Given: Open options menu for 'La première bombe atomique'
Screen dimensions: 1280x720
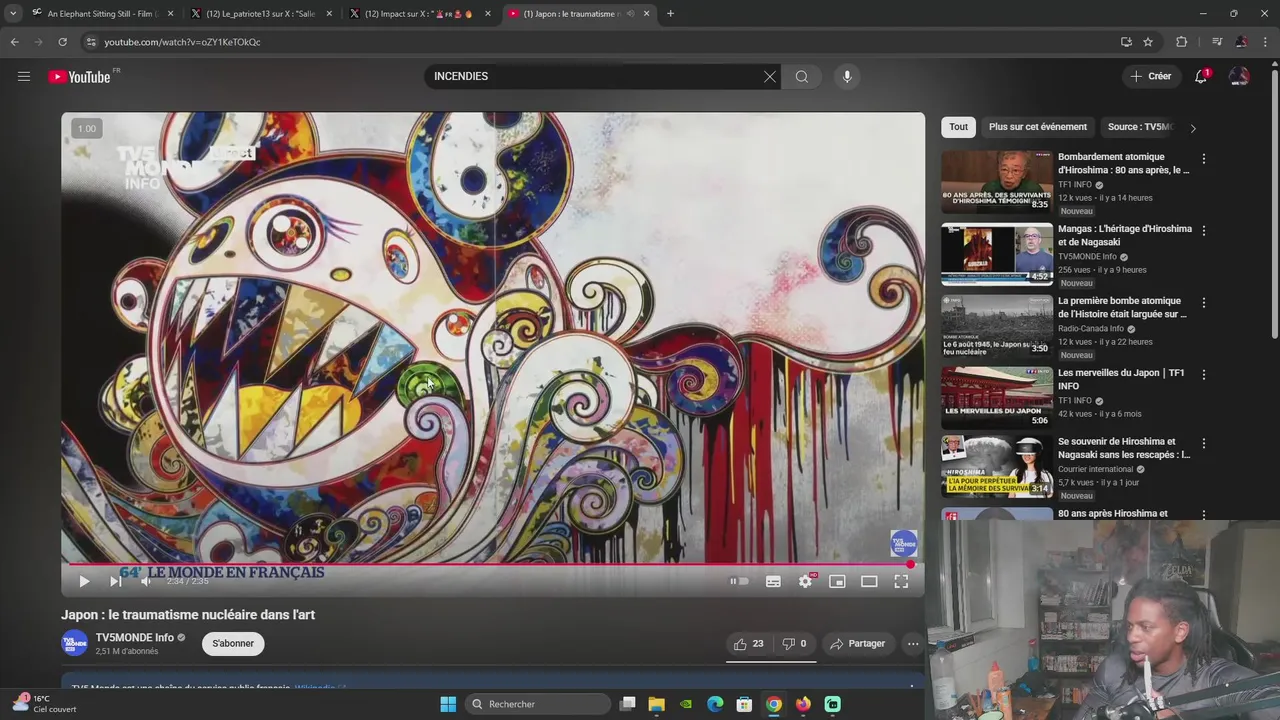Looking at the screenshot, I should point(1203,302).
